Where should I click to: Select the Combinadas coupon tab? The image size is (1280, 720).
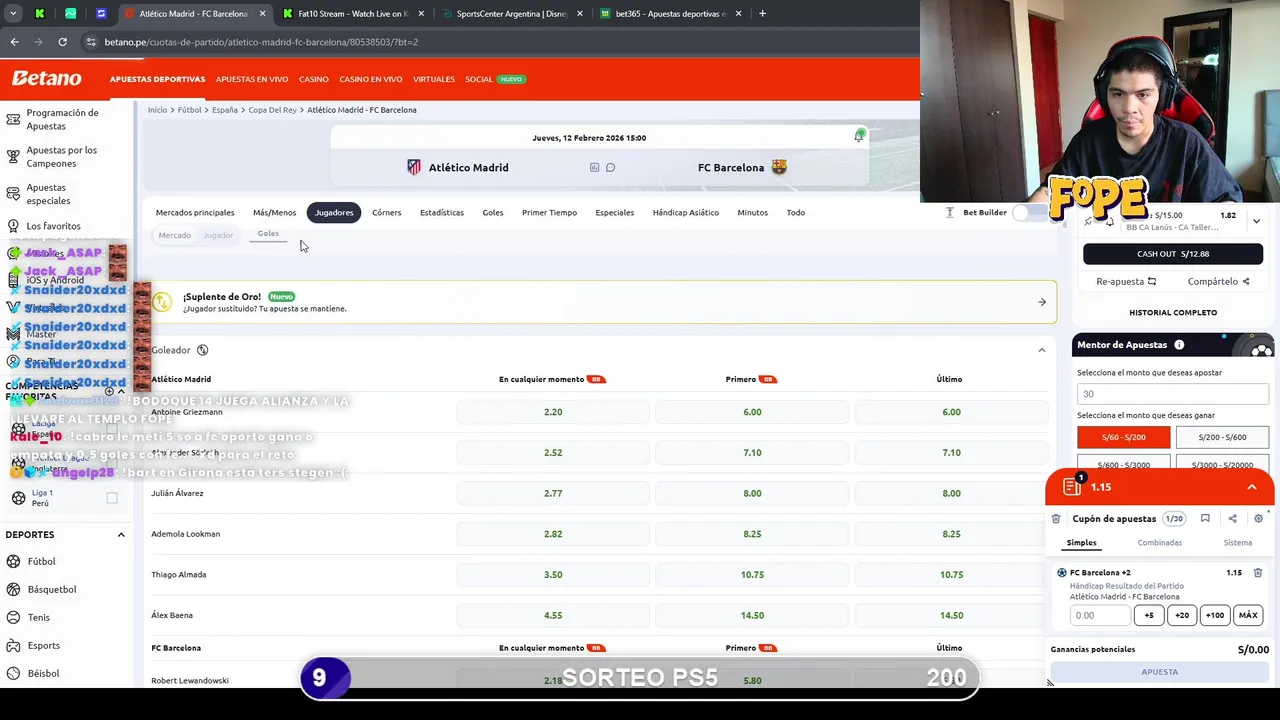(1160, 542)
